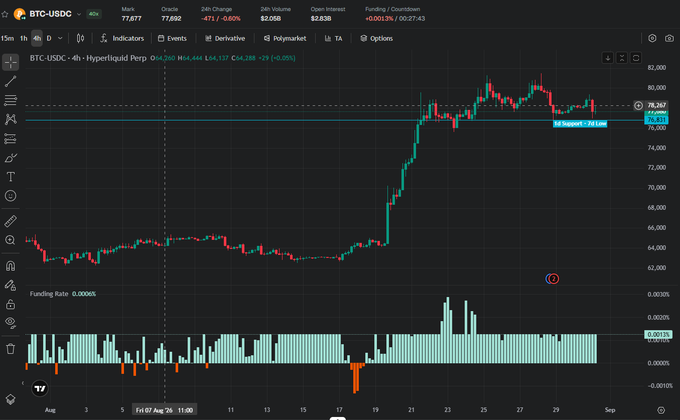The width and height of the screenshot is (680, 420).
Task: Hide all drawings with eye icon
Action: 10,323
